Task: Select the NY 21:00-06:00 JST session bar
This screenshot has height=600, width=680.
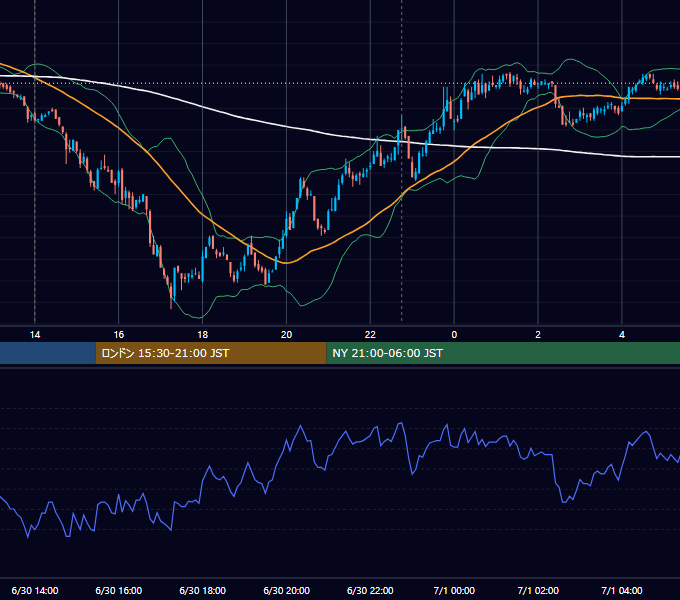Action: (x=503, y=353)
